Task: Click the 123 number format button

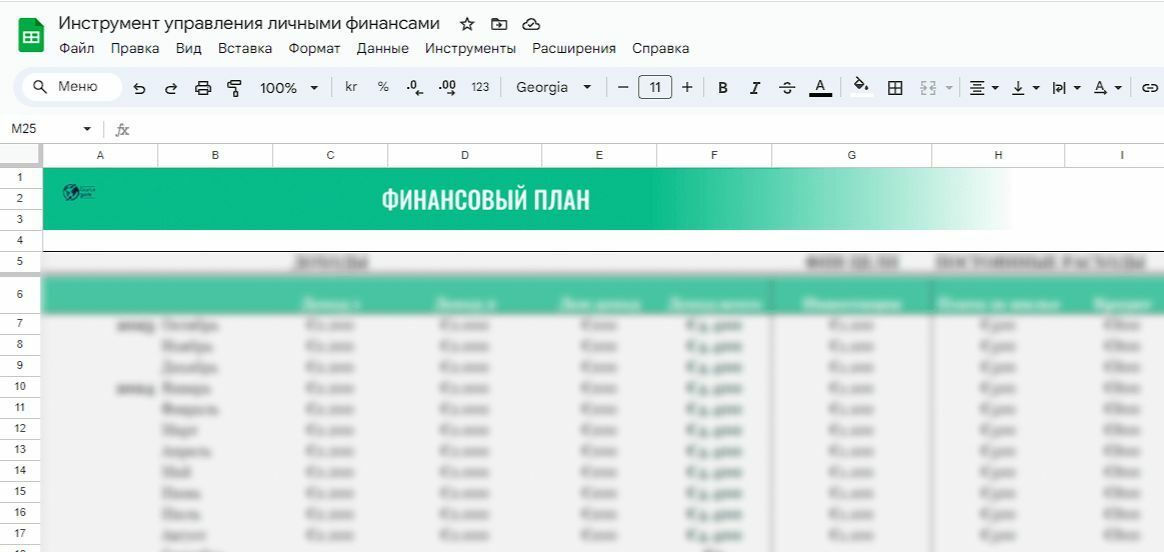Action: (480, 88)
